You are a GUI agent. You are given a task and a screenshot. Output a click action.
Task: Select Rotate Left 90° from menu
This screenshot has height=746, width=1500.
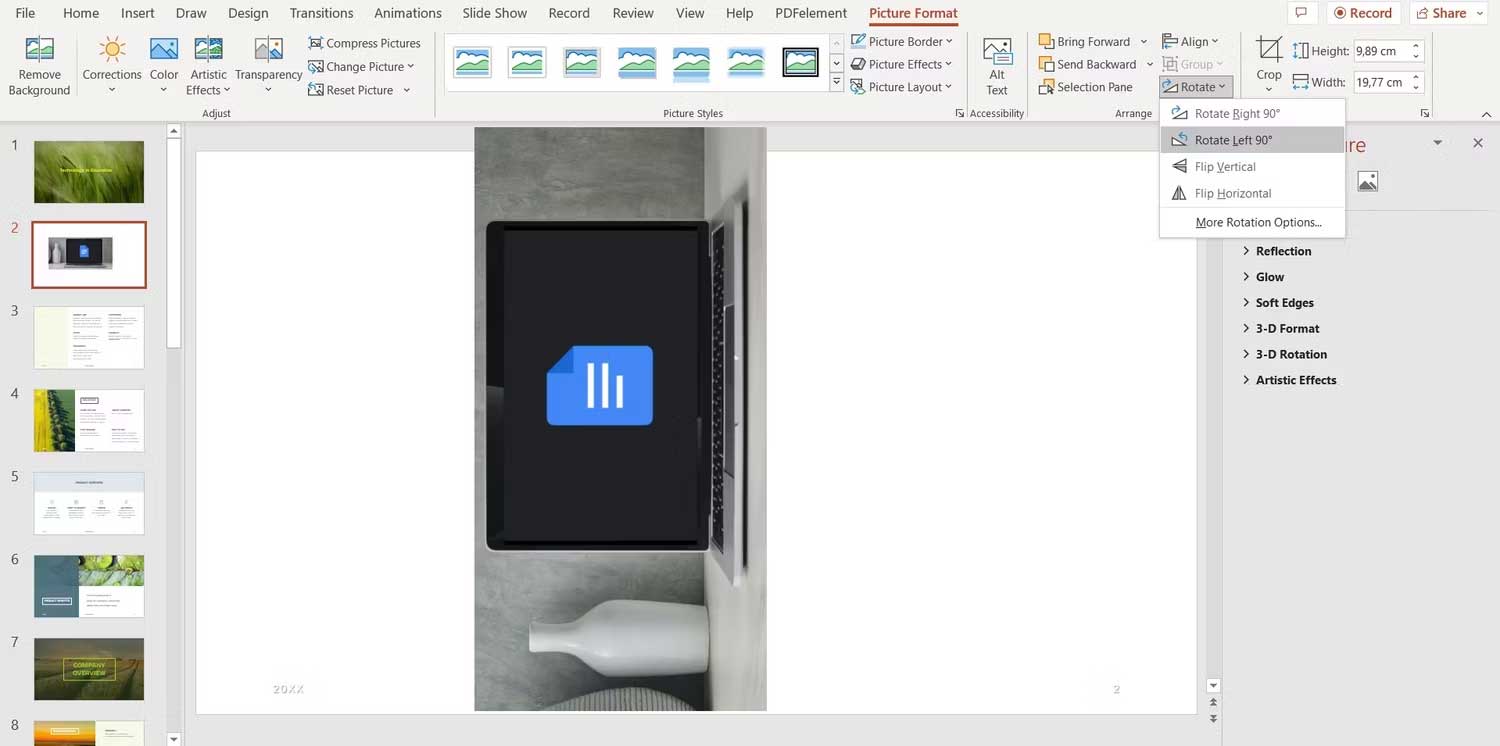[x=1233, y=140]
